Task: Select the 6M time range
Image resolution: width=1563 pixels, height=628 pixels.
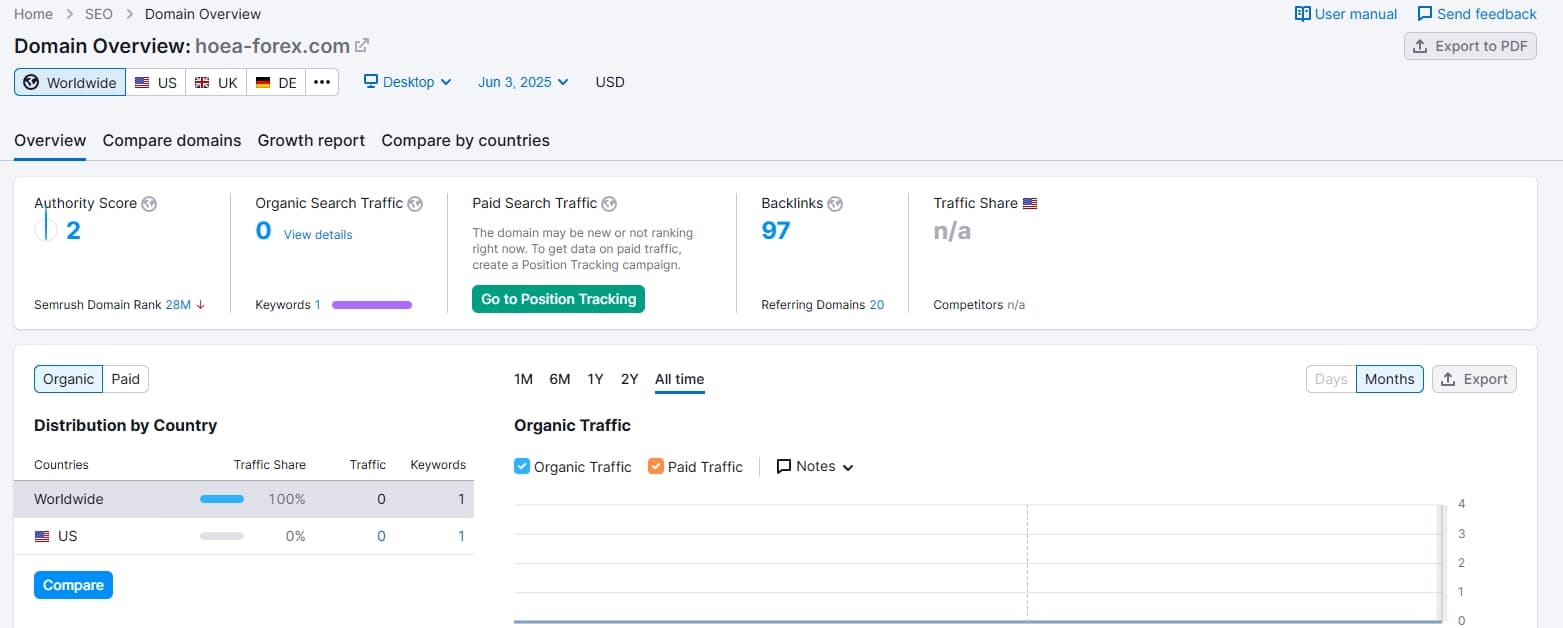Action: 560,379
